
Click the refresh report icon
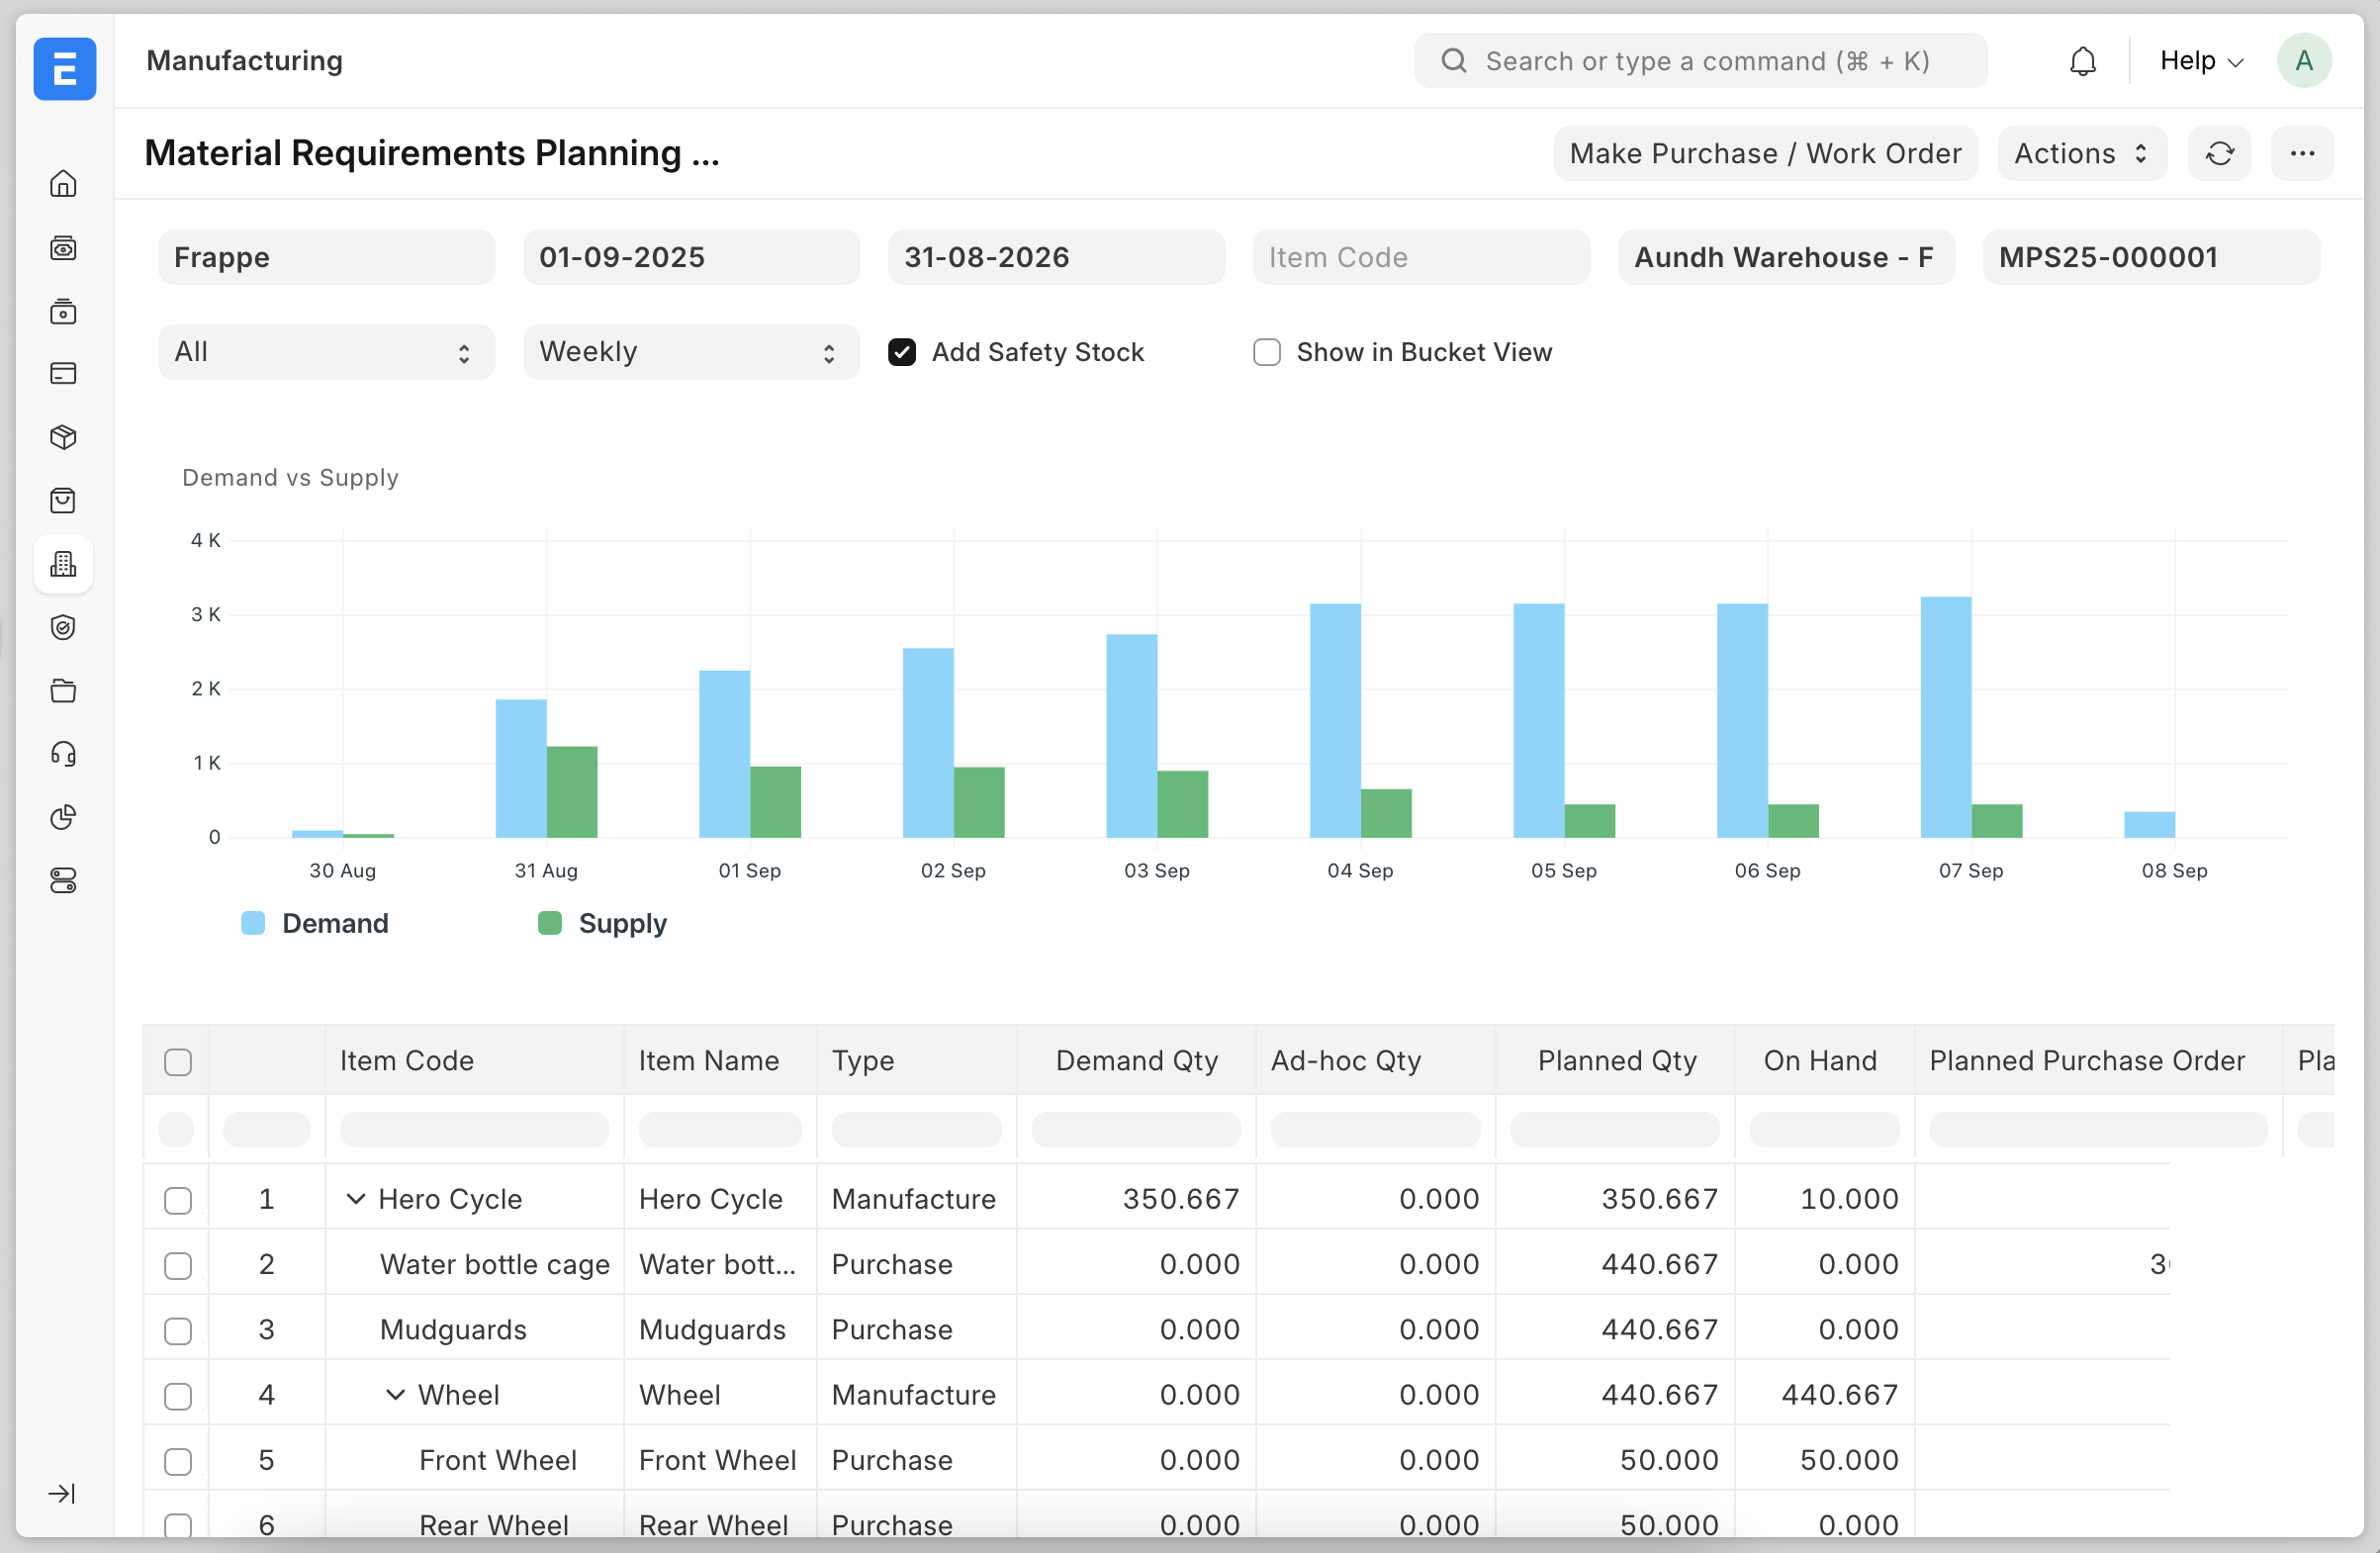tap(2219, 153)
